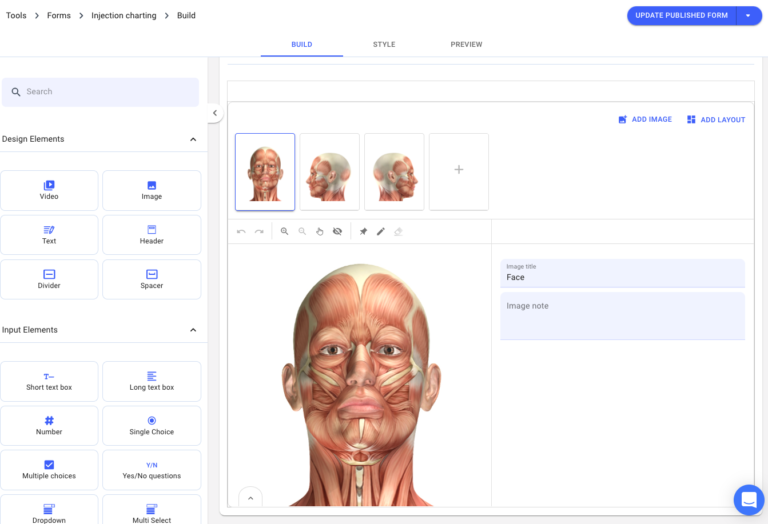Viewport: 768px width, 524px height.
Task: Click into the Image note field
Action: click(623, 316)
